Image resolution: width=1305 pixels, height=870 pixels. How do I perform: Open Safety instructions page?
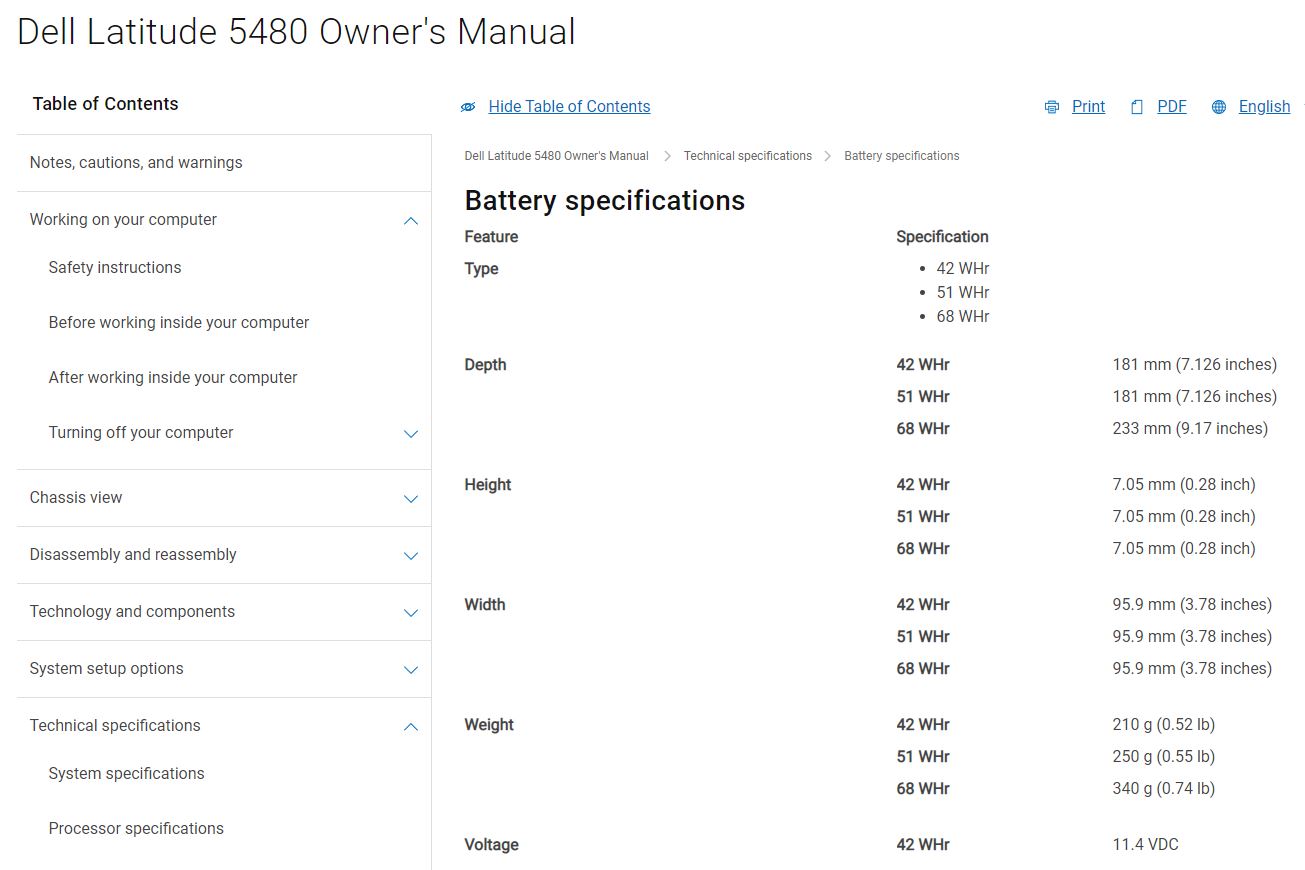coord(115,268)
